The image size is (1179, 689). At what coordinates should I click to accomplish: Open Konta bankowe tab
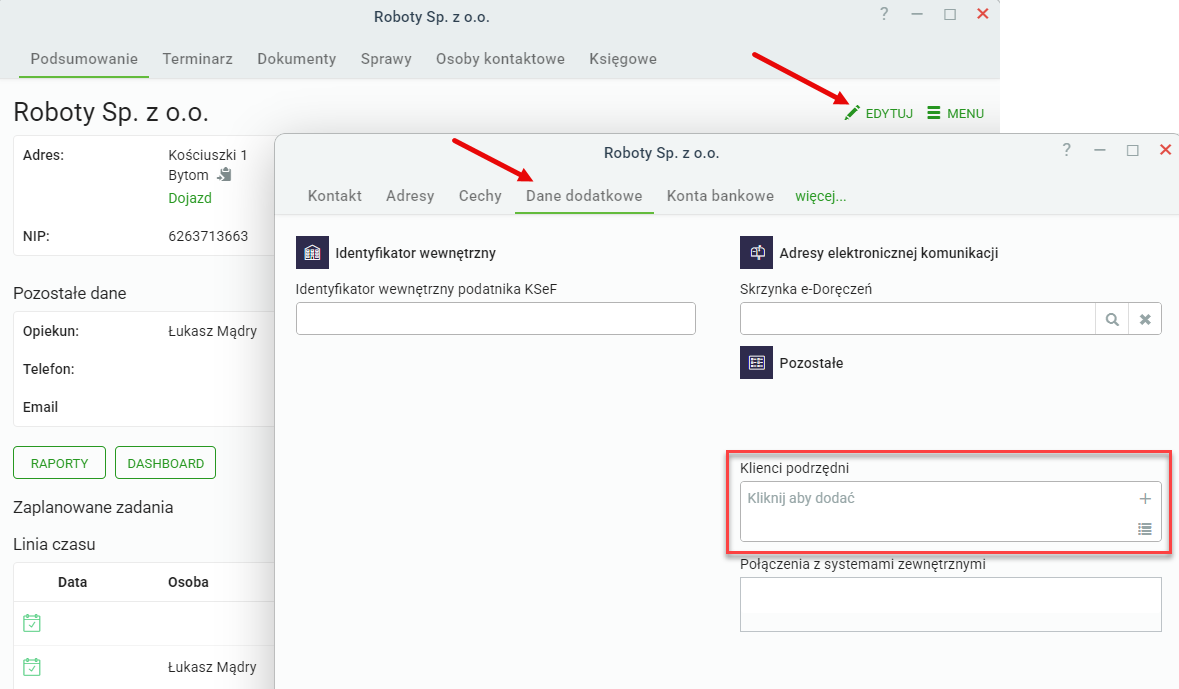720,196
